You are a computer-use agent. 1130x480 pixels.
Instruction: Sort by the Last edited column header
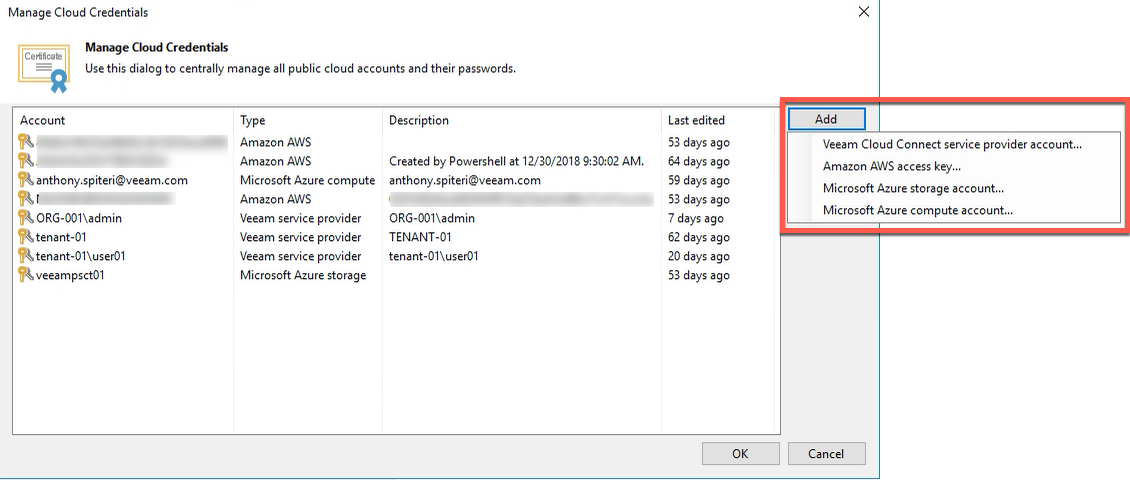point(718,120)
